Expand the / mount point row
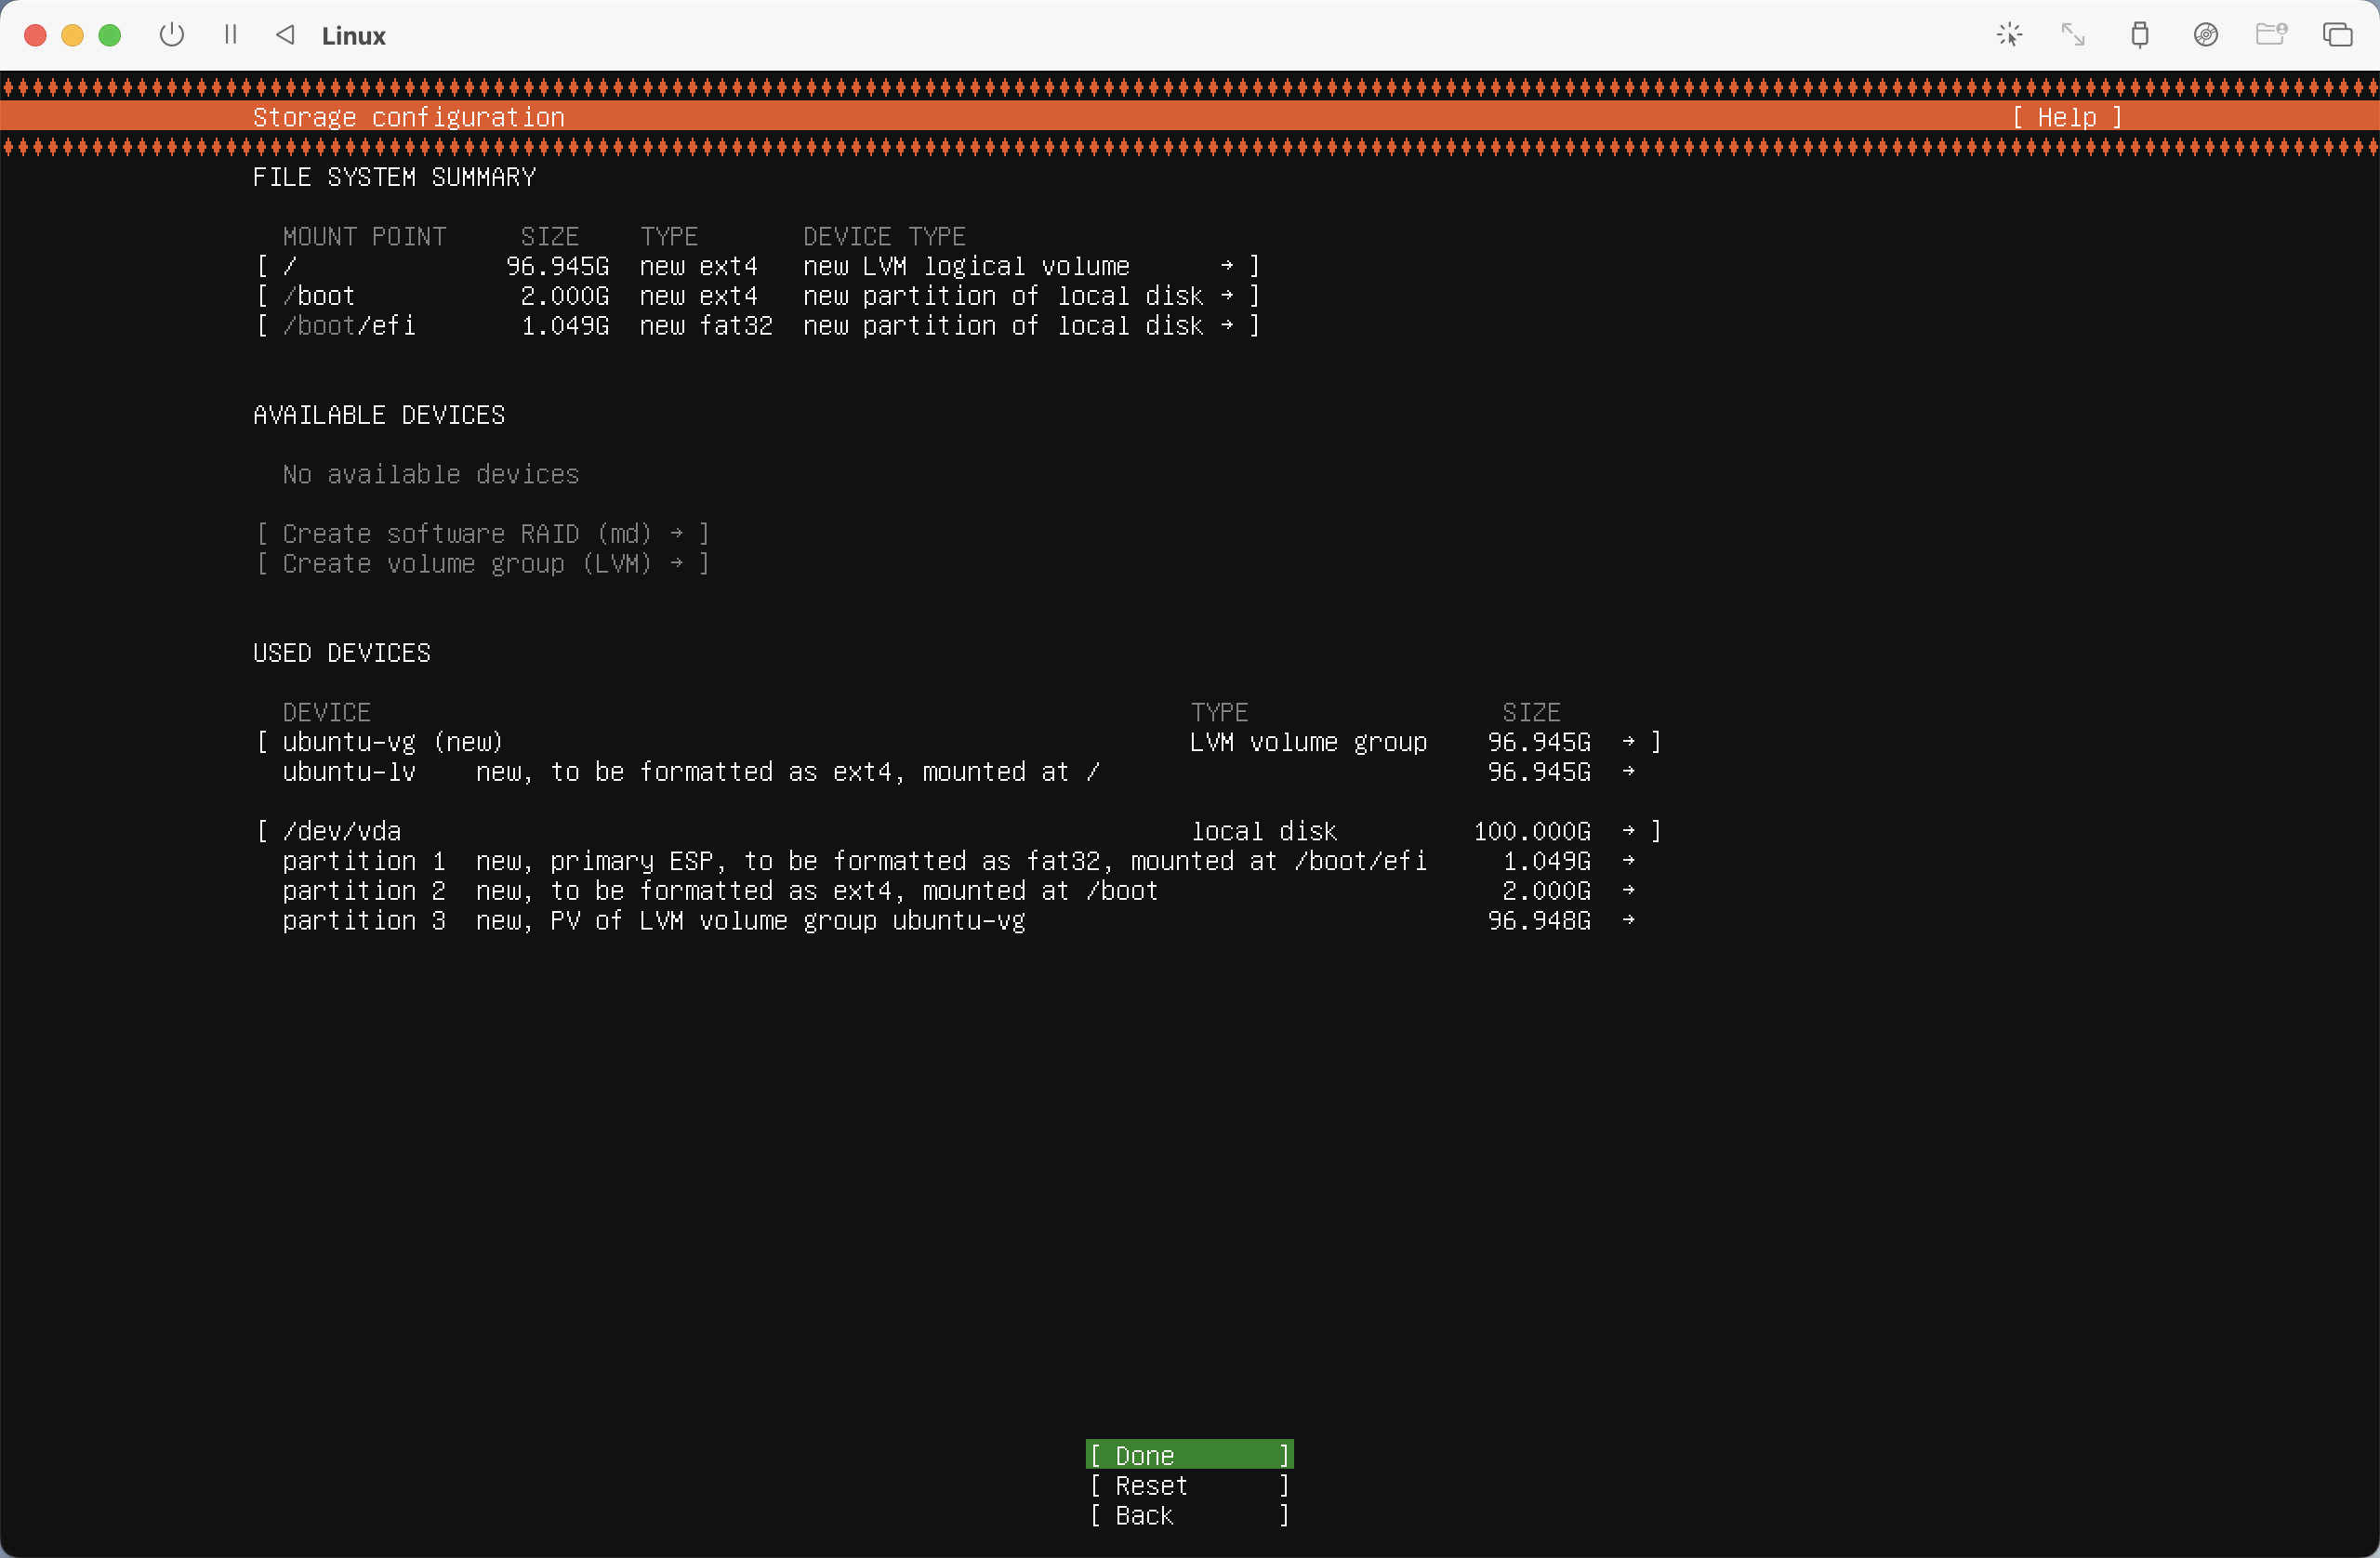This screenshot has width=2380, height=1558. click(x=757, y=266)
